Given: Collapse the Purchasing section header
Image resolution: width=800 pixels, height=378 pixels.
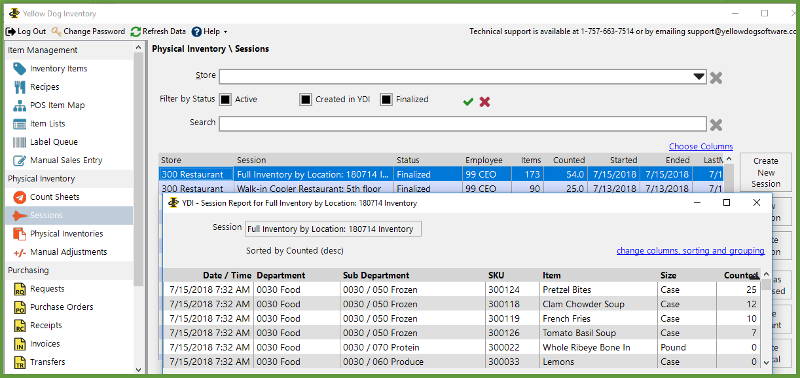Looking at the screenshot, I should point(69,270).
